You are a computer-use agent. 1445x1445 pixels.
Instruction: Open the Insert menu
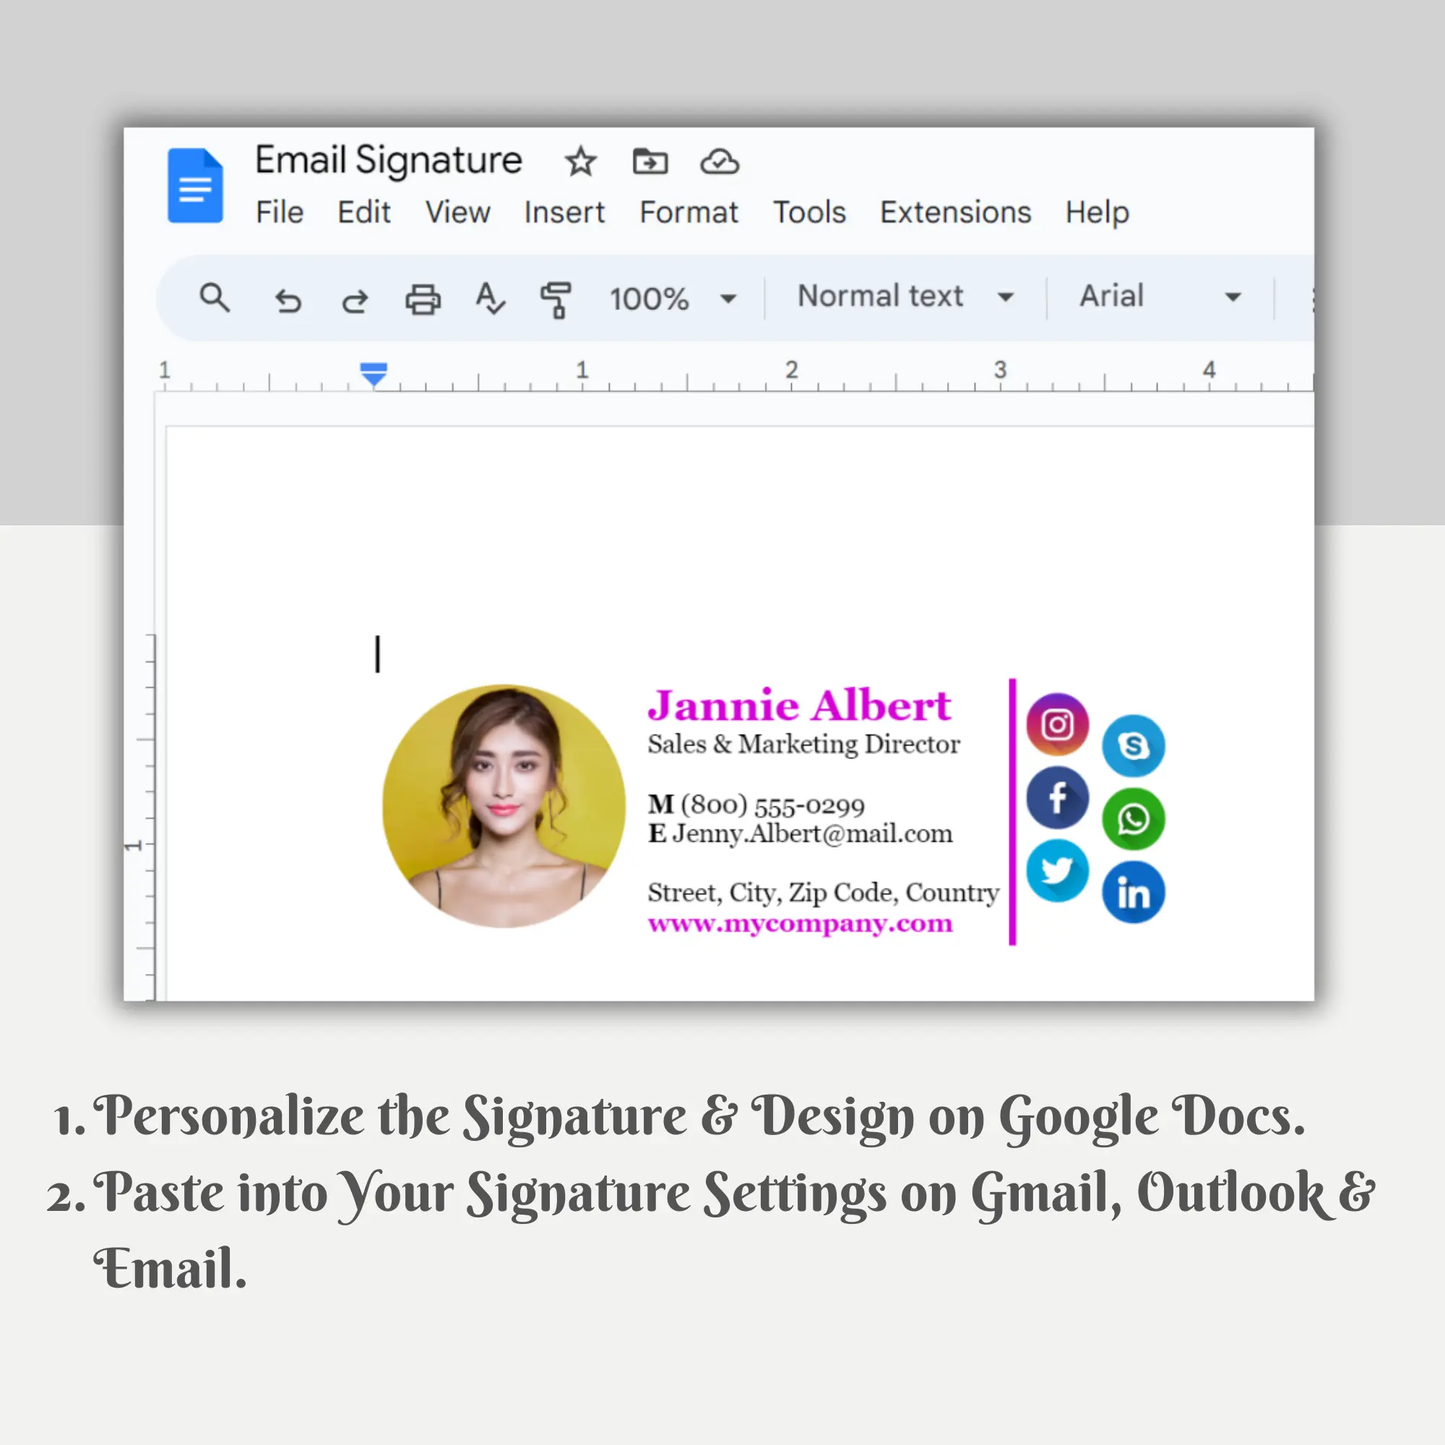(564, 213)
